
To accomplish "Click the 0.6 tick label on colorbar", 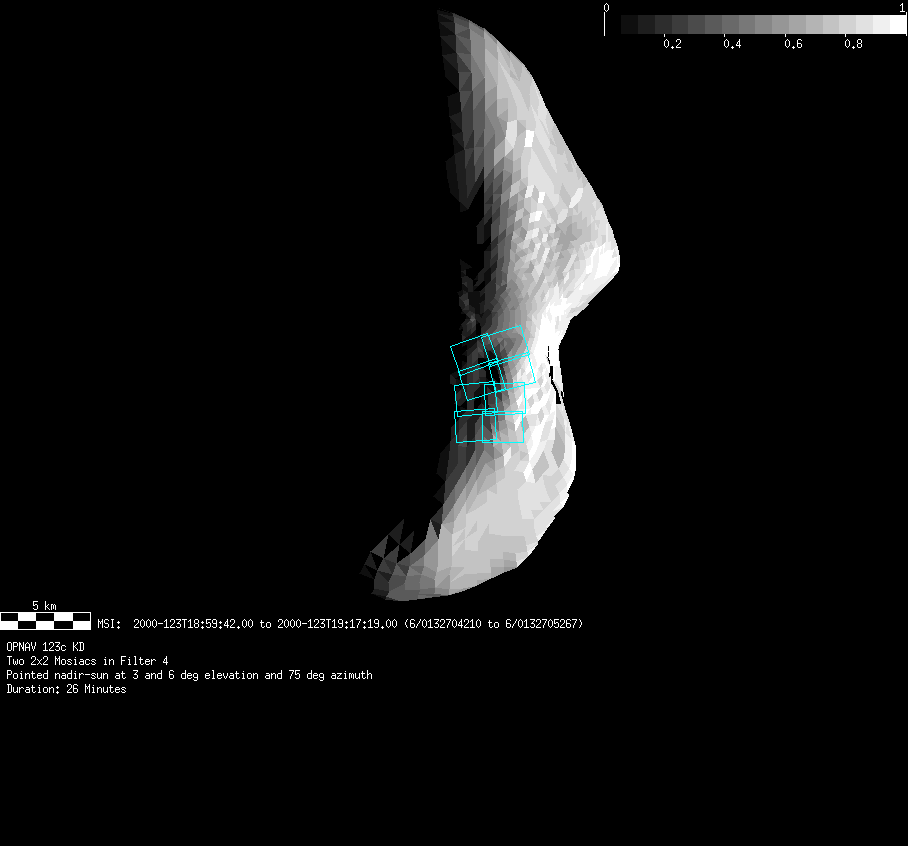I will (793, 44).
